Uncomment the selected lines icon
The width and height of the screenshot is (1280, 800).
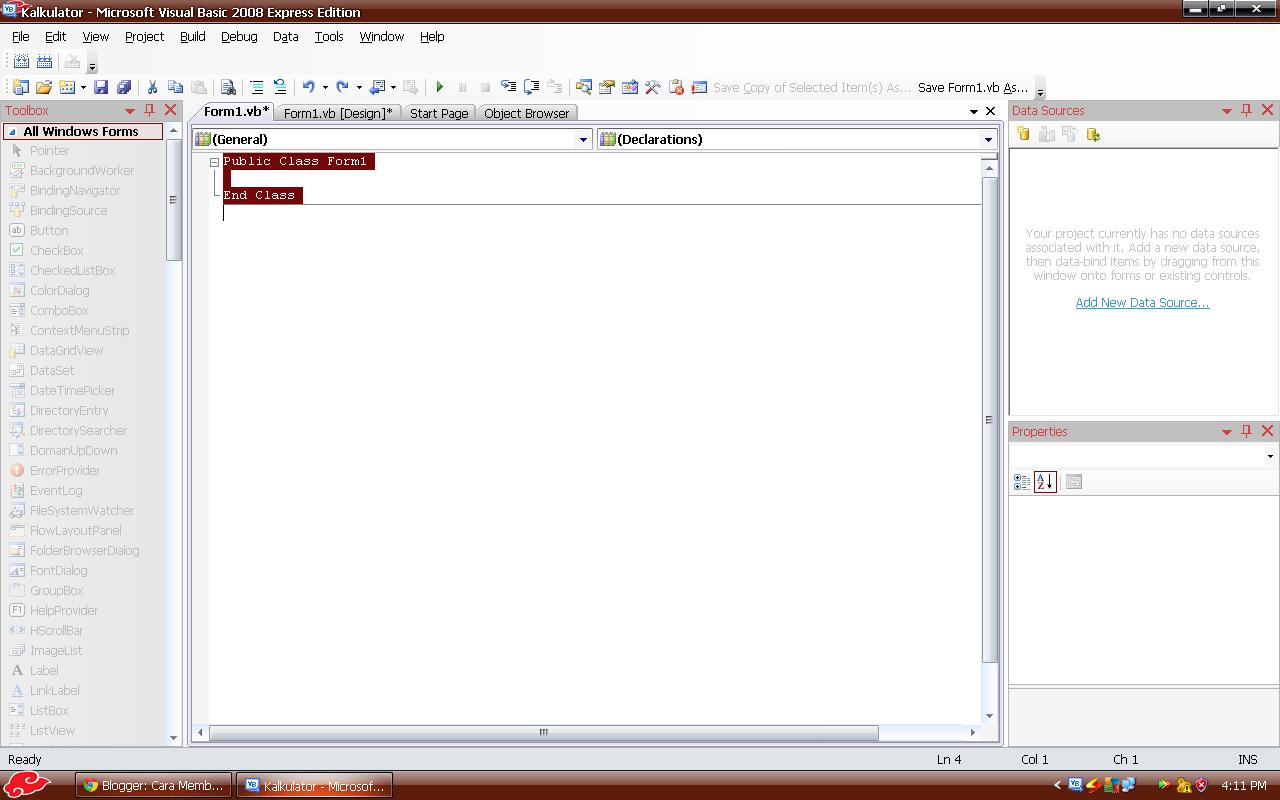[x=279, y=87]
